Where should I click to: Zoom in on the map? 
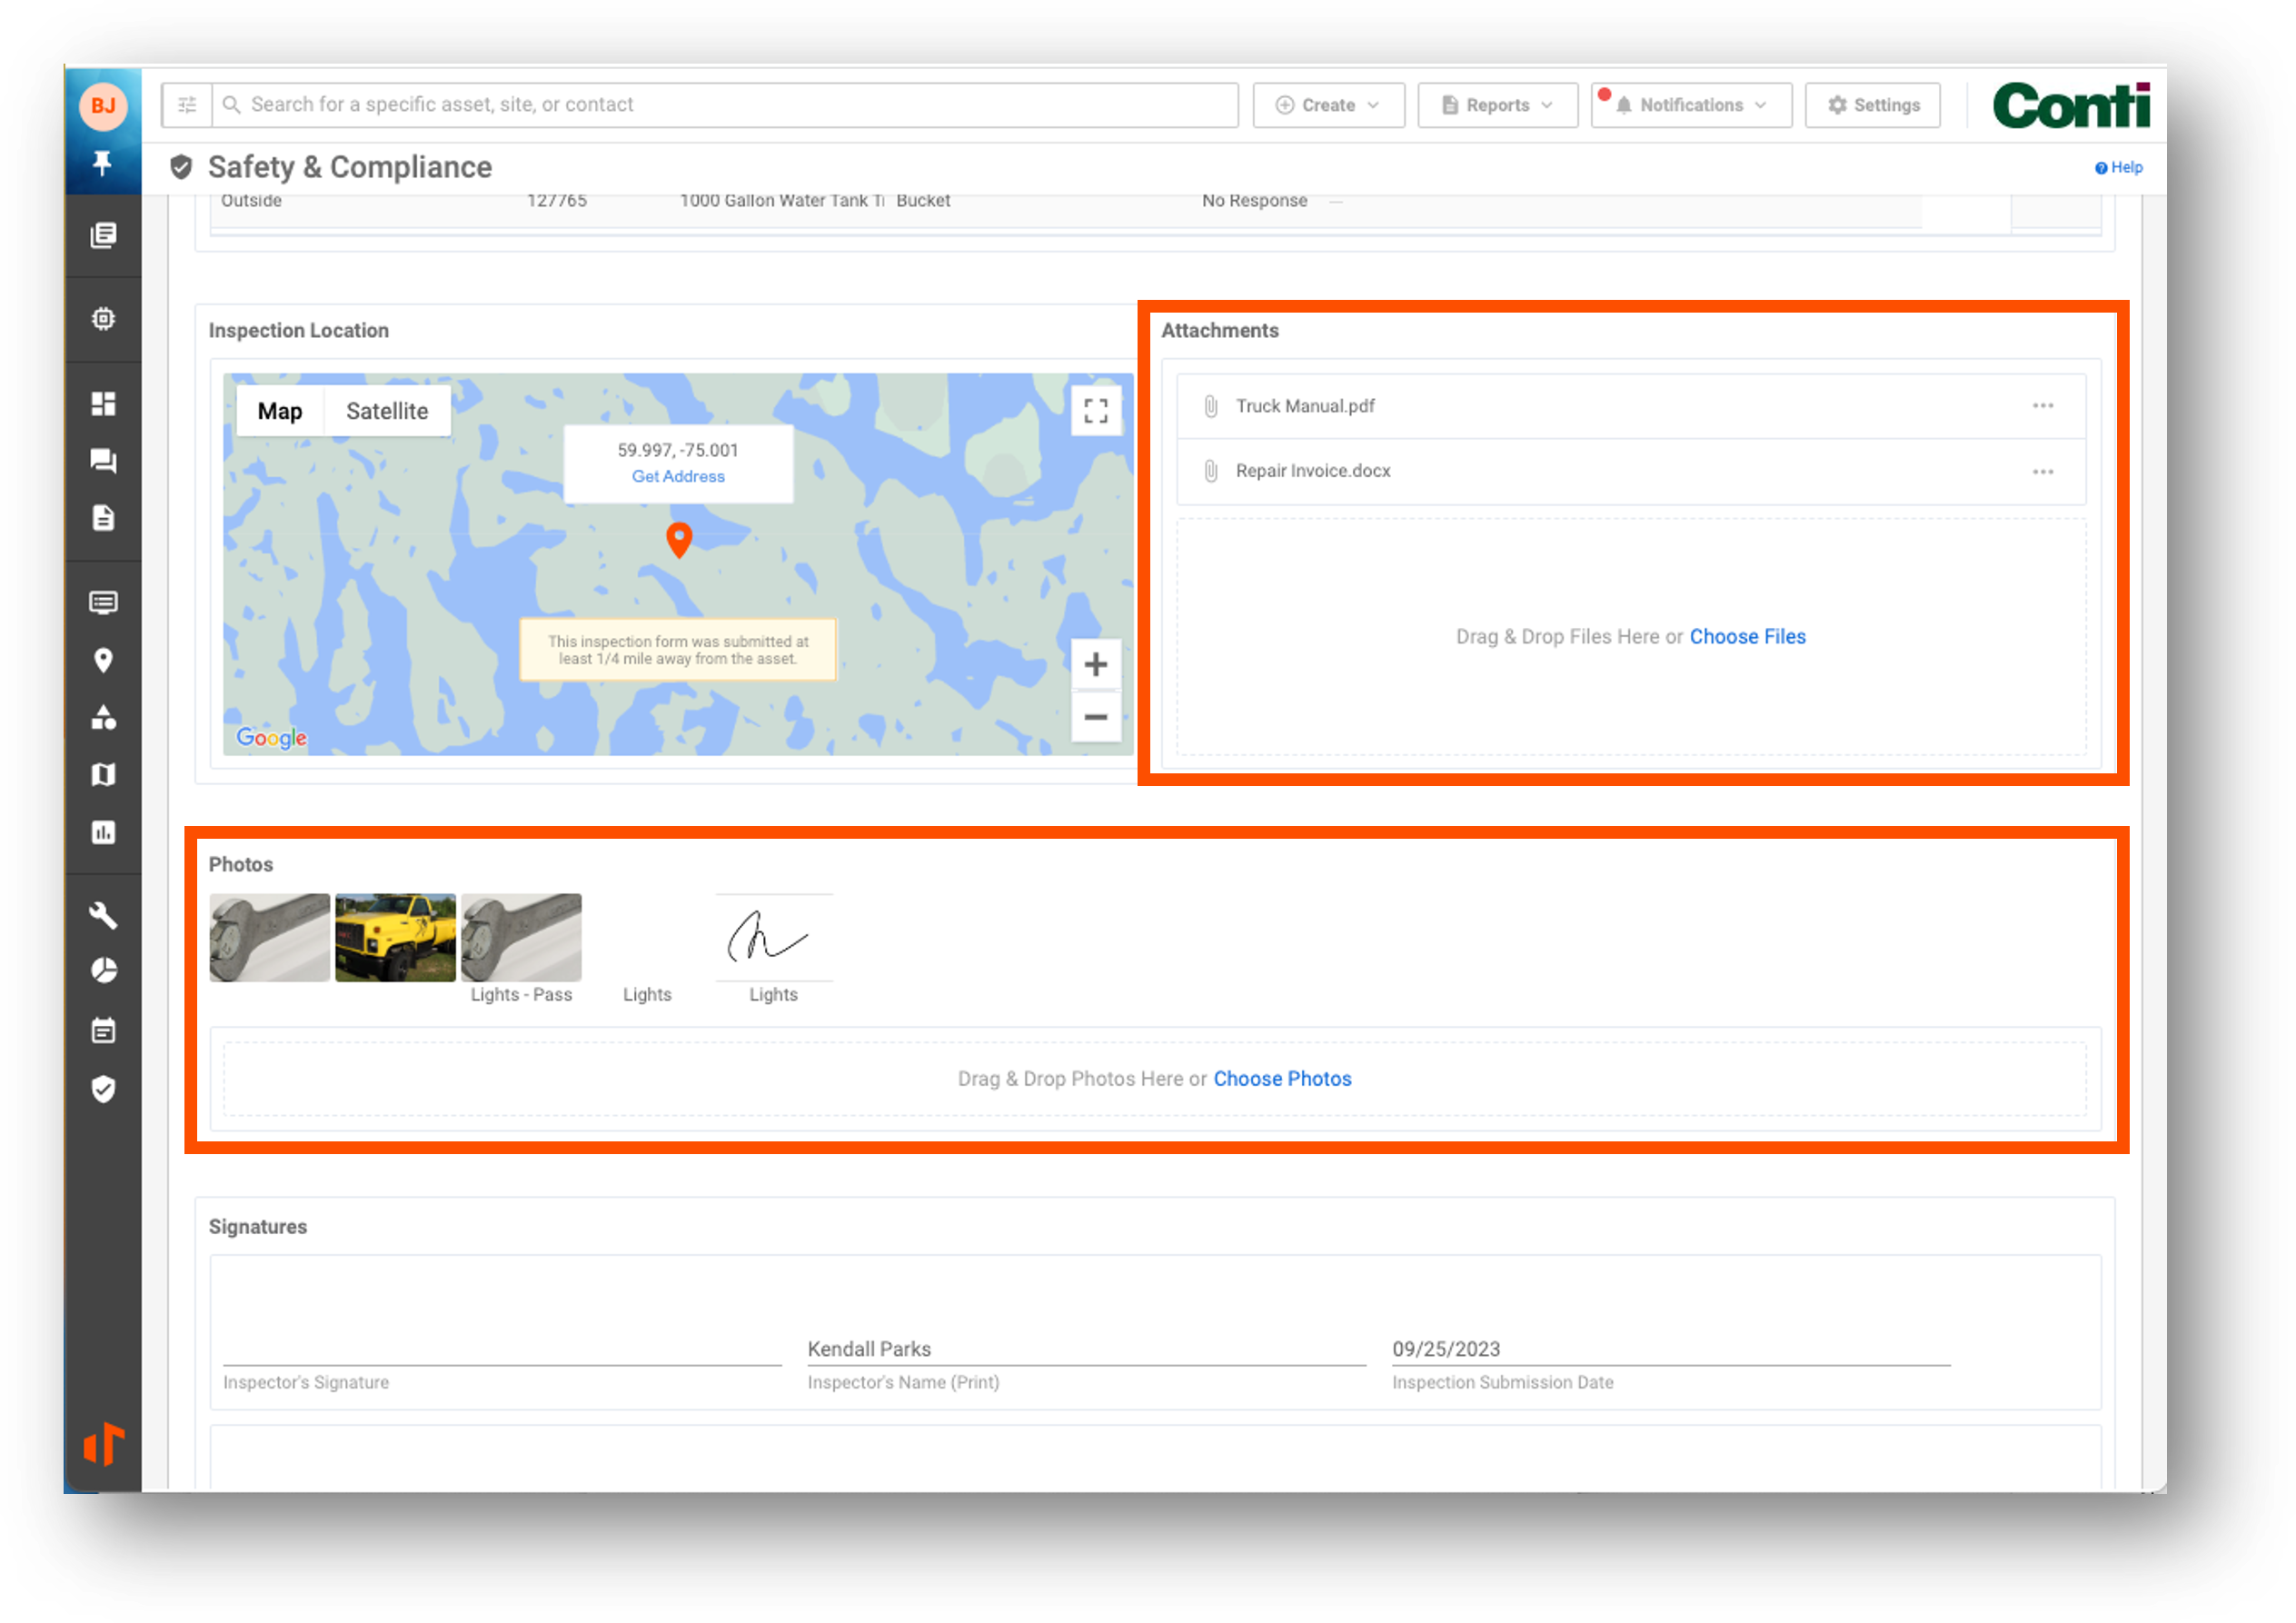click(x=1096, y=665)
